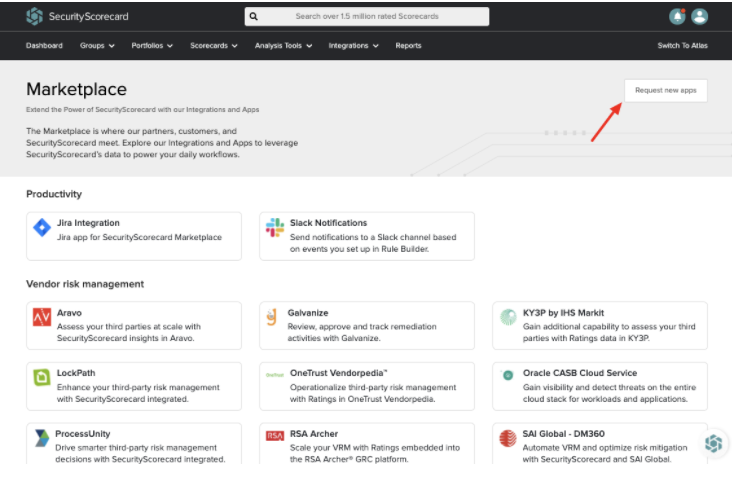
Task: Click the Slack Notifications logo icon
Action: (x=275, y=227)
